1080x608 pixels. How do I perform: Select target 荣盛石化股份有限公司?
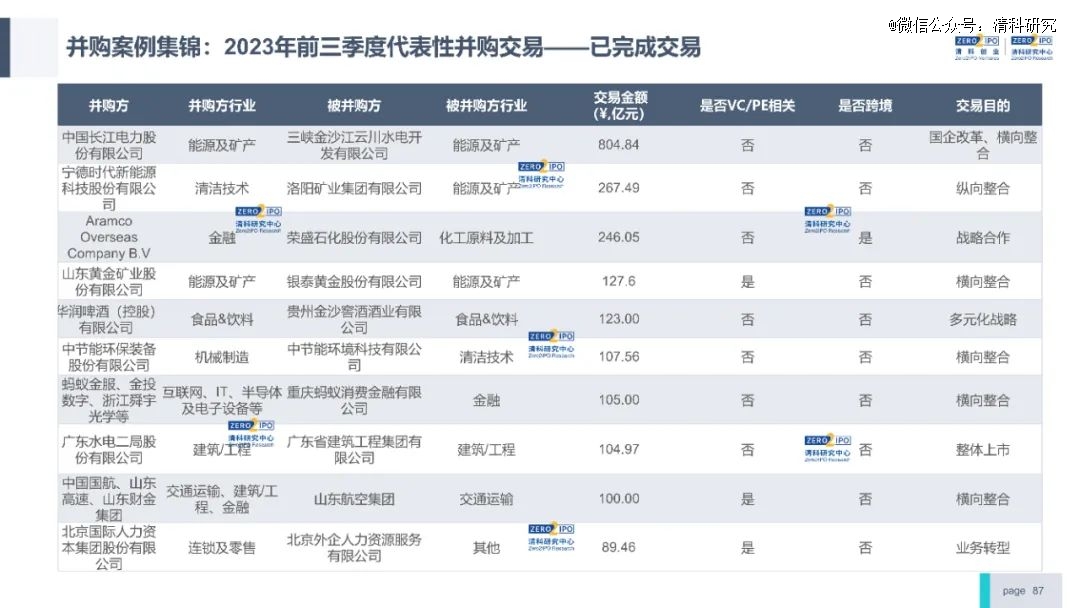tap(354, 238)
